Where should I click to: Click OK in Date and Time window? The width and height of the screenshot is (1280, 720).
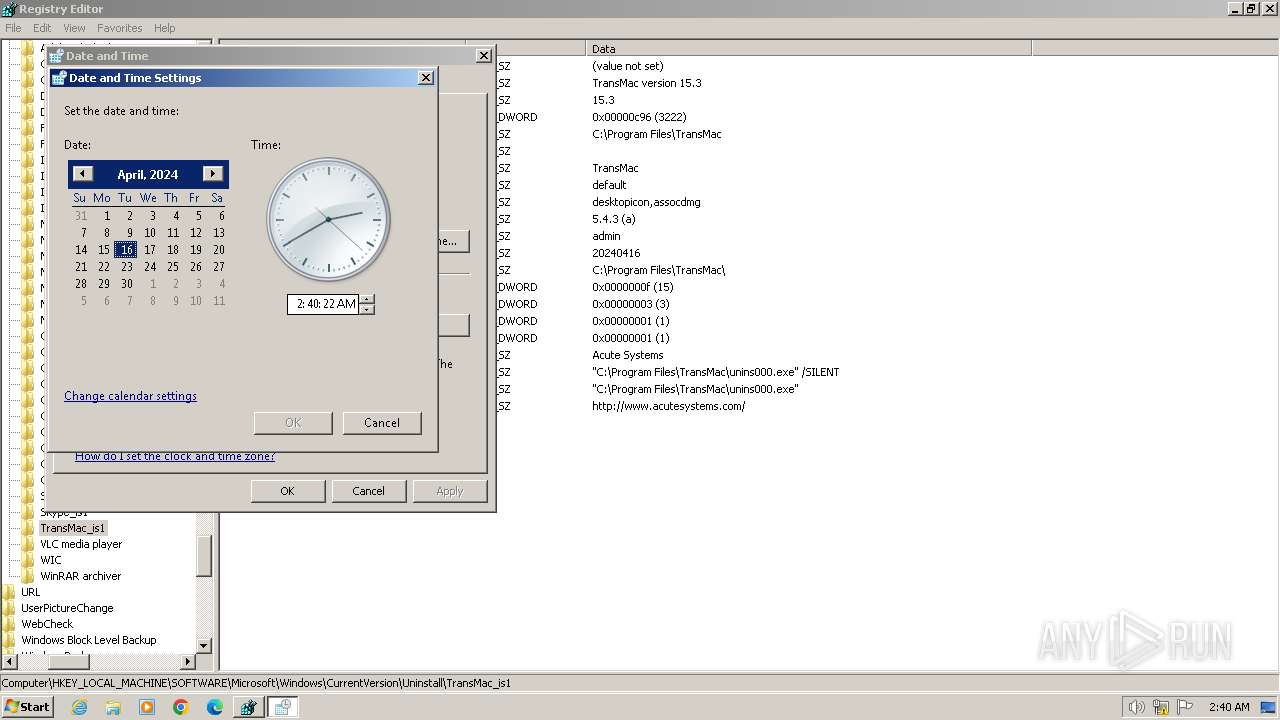coord(287,491)
